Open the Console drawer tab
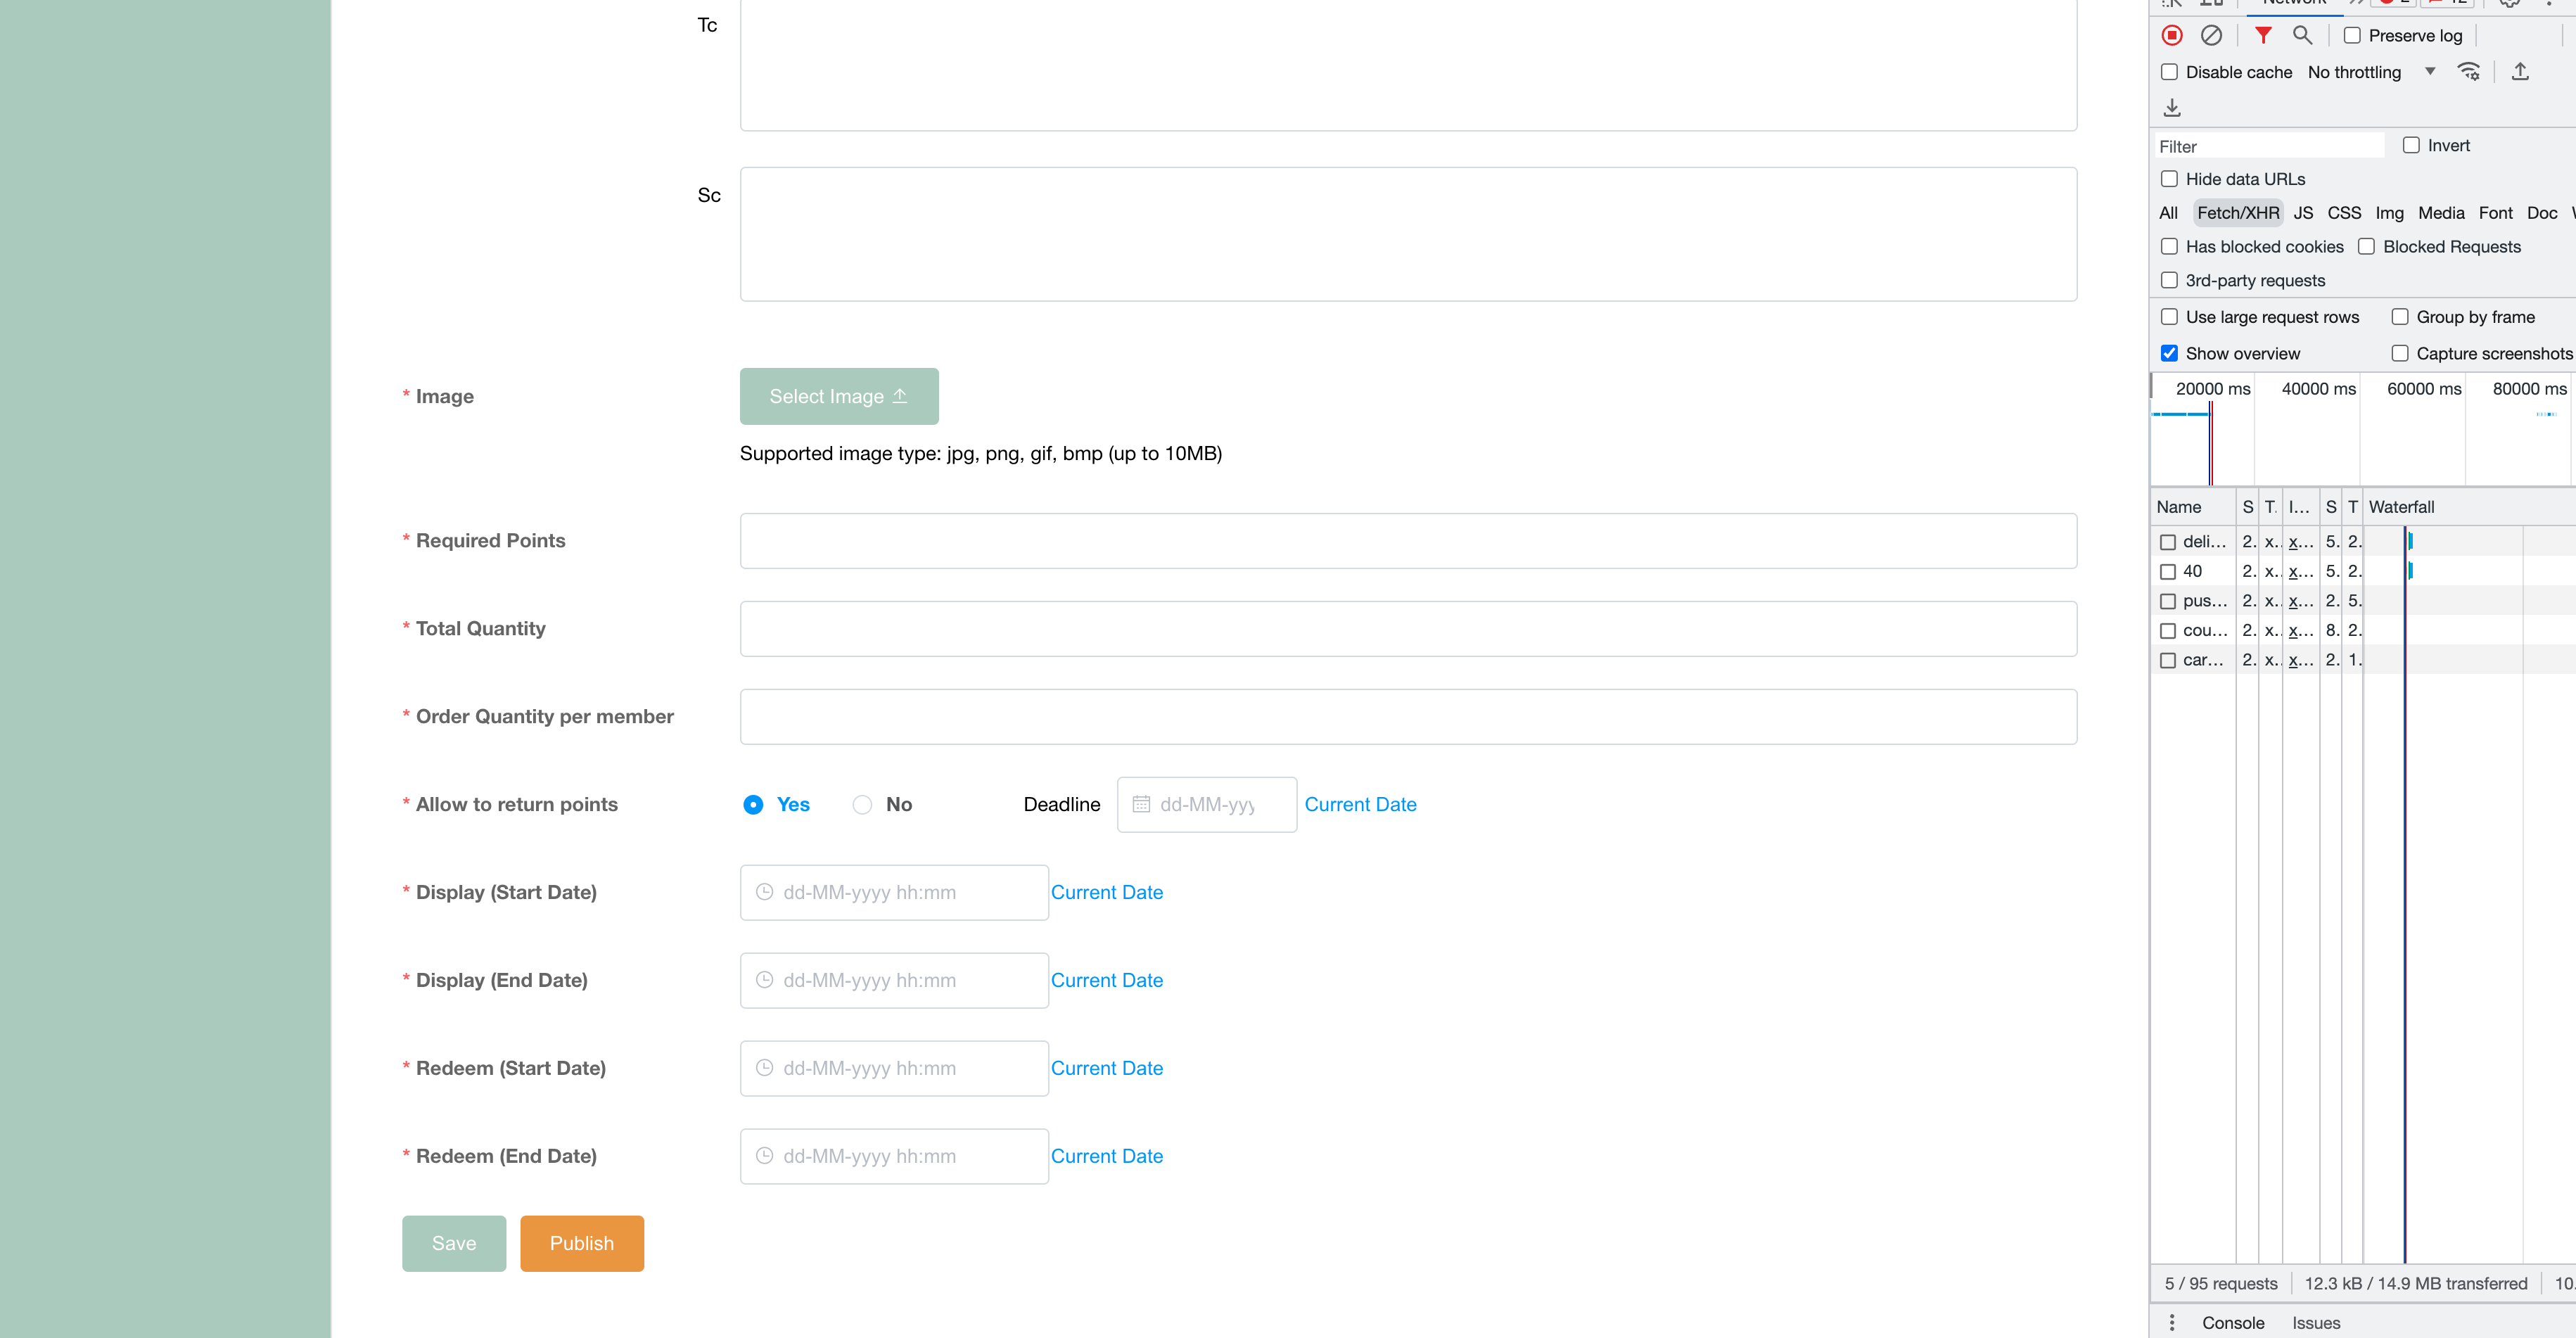Viewport: 2576px width, 1338px height. point(2232,1322)
